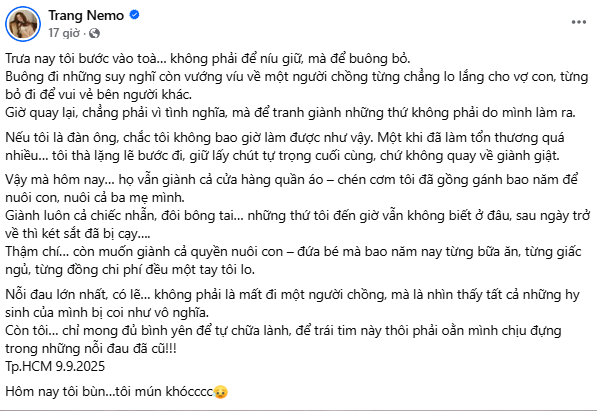Click the line starting 'Buông đi những suy nghĩ'
This screenshot has height=411, width=597.
(297, 77)
